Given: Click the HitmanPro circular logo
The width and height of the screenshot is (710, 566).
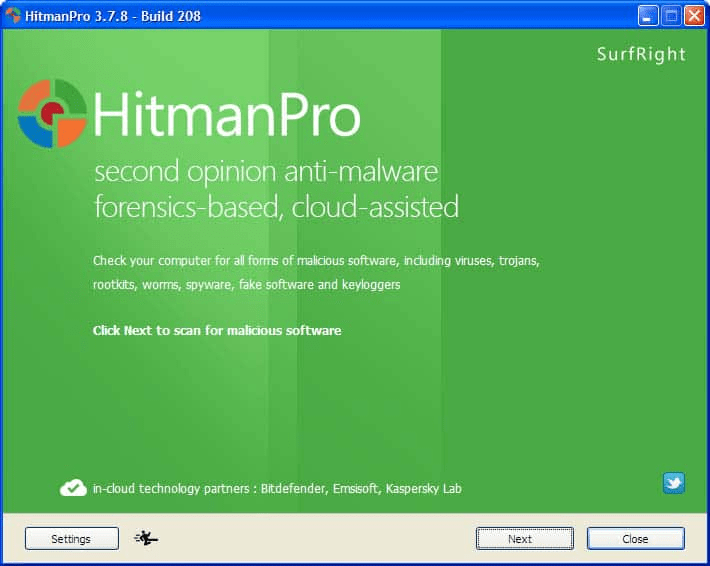Looking at the screenshot, I should click(x=52, y=113).
